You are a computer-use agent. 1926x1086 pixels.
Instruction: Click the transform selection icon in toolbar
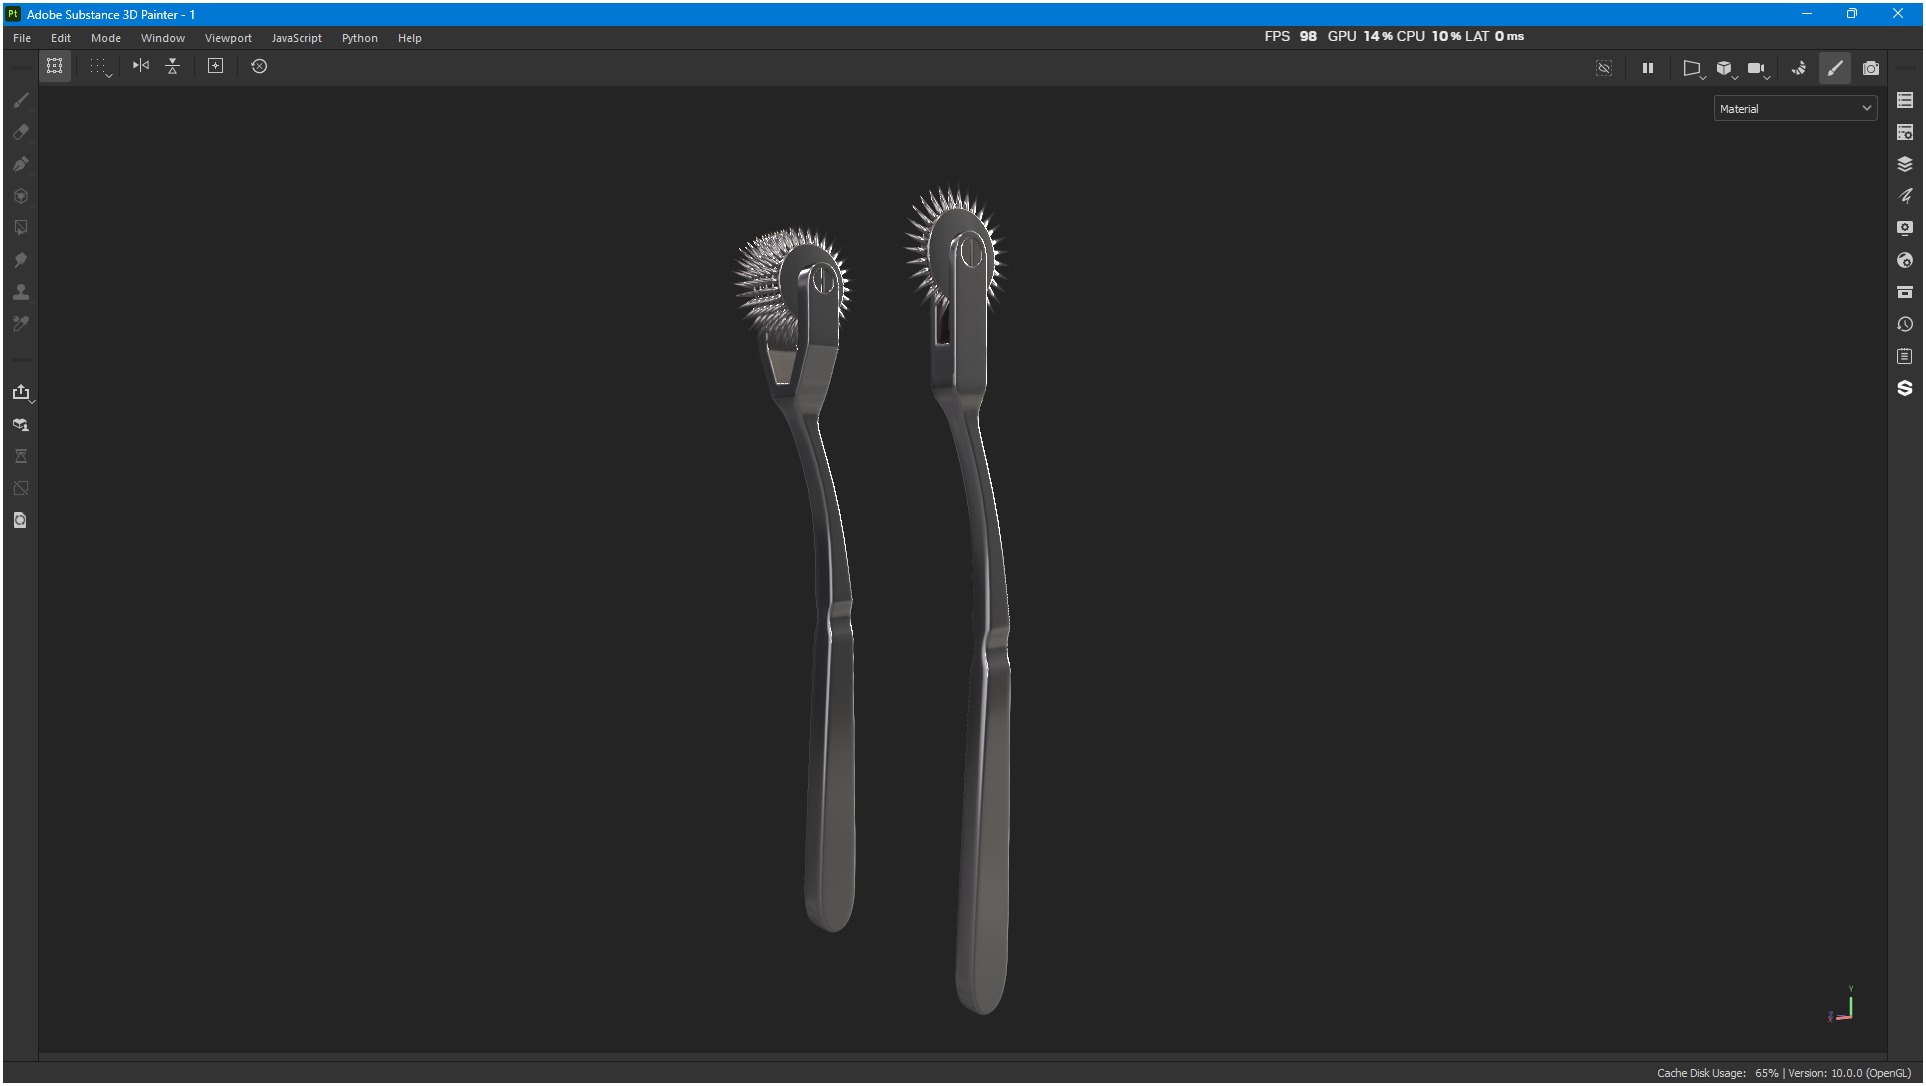point(55,66)
